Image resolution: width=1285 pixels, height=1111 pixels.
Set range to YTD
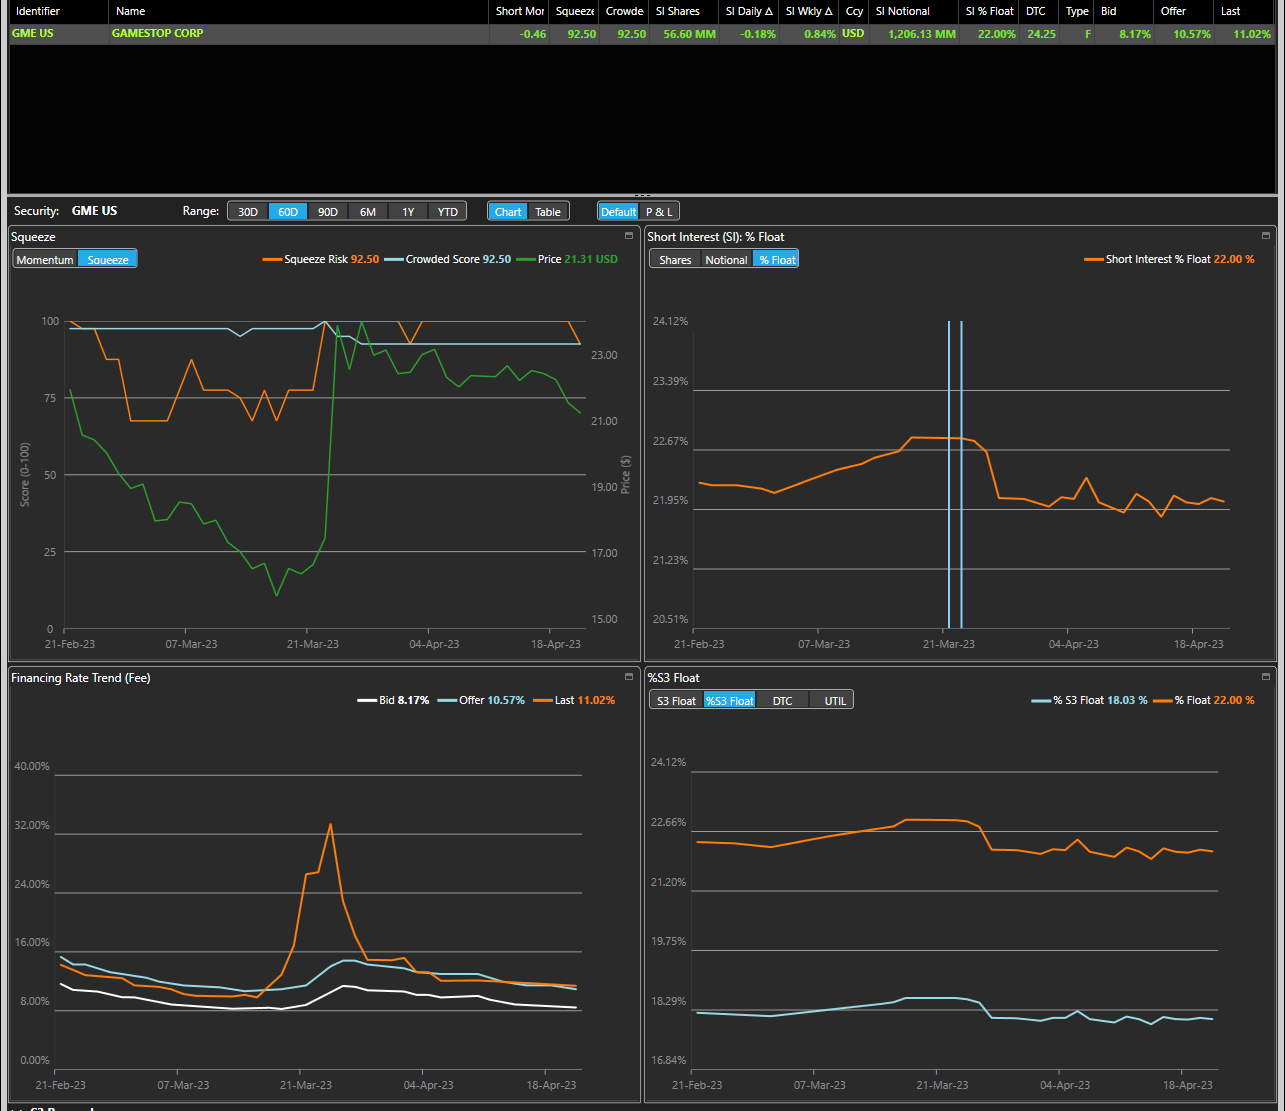pyautogui.click(x=448, y=212)
